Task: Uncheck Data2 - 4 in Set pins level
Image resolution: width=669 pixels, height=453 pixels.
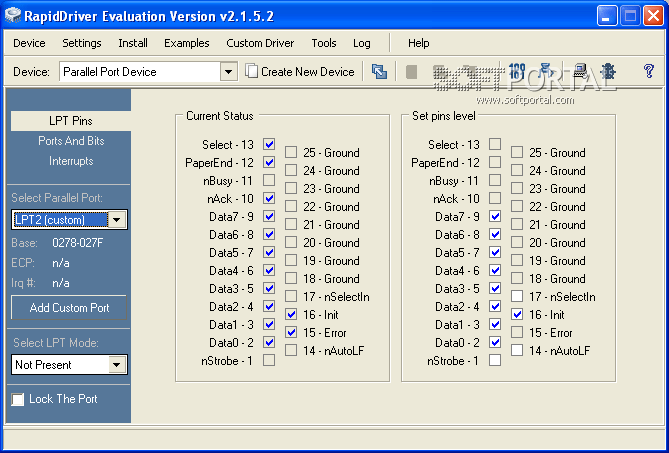Action: point(495,306)
